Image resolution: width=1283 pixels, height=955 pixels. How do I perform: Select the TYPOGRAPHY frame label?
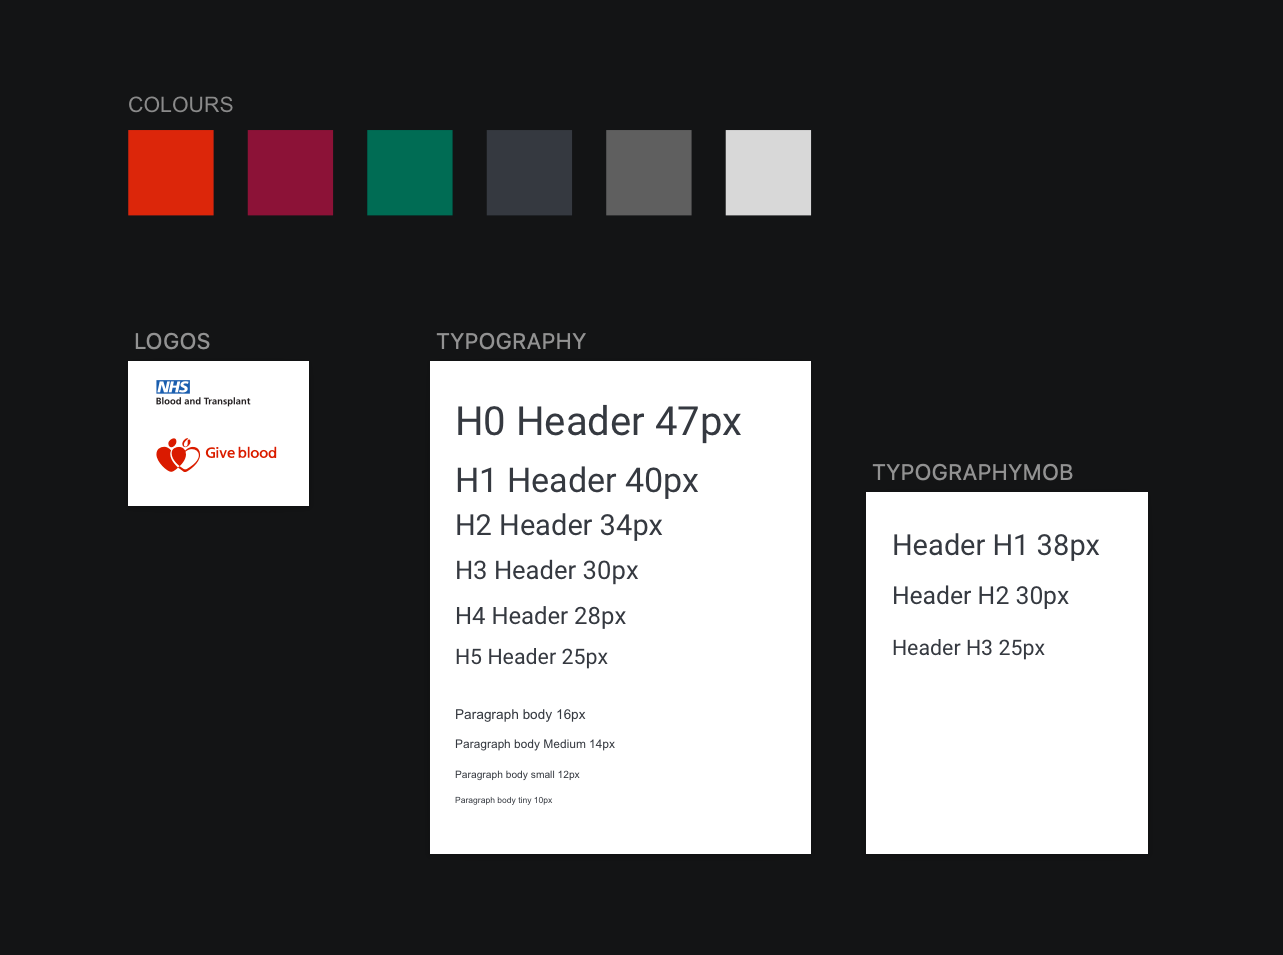pyautogui.click(x=511, y=341)
